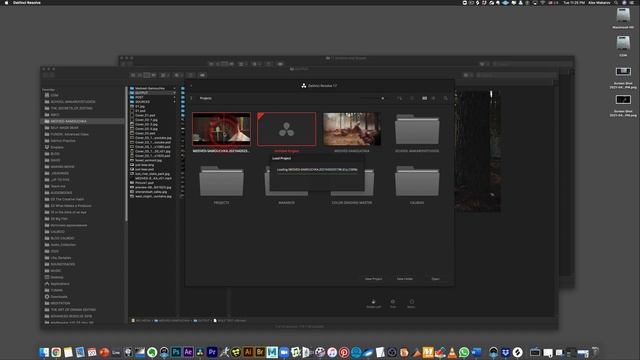Open the Apple menu
640x360 pixels.
[6, 2]
